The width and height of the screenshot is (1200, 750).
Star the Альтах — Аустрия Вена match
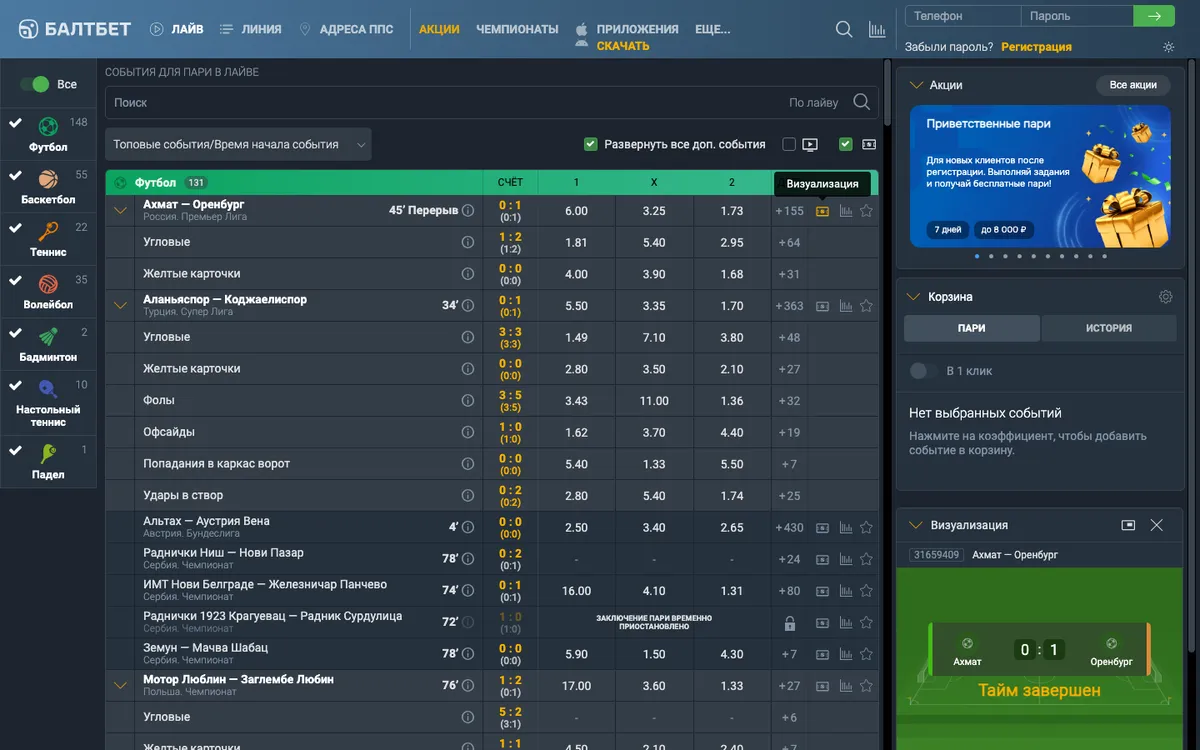click(x=866, y=528)
